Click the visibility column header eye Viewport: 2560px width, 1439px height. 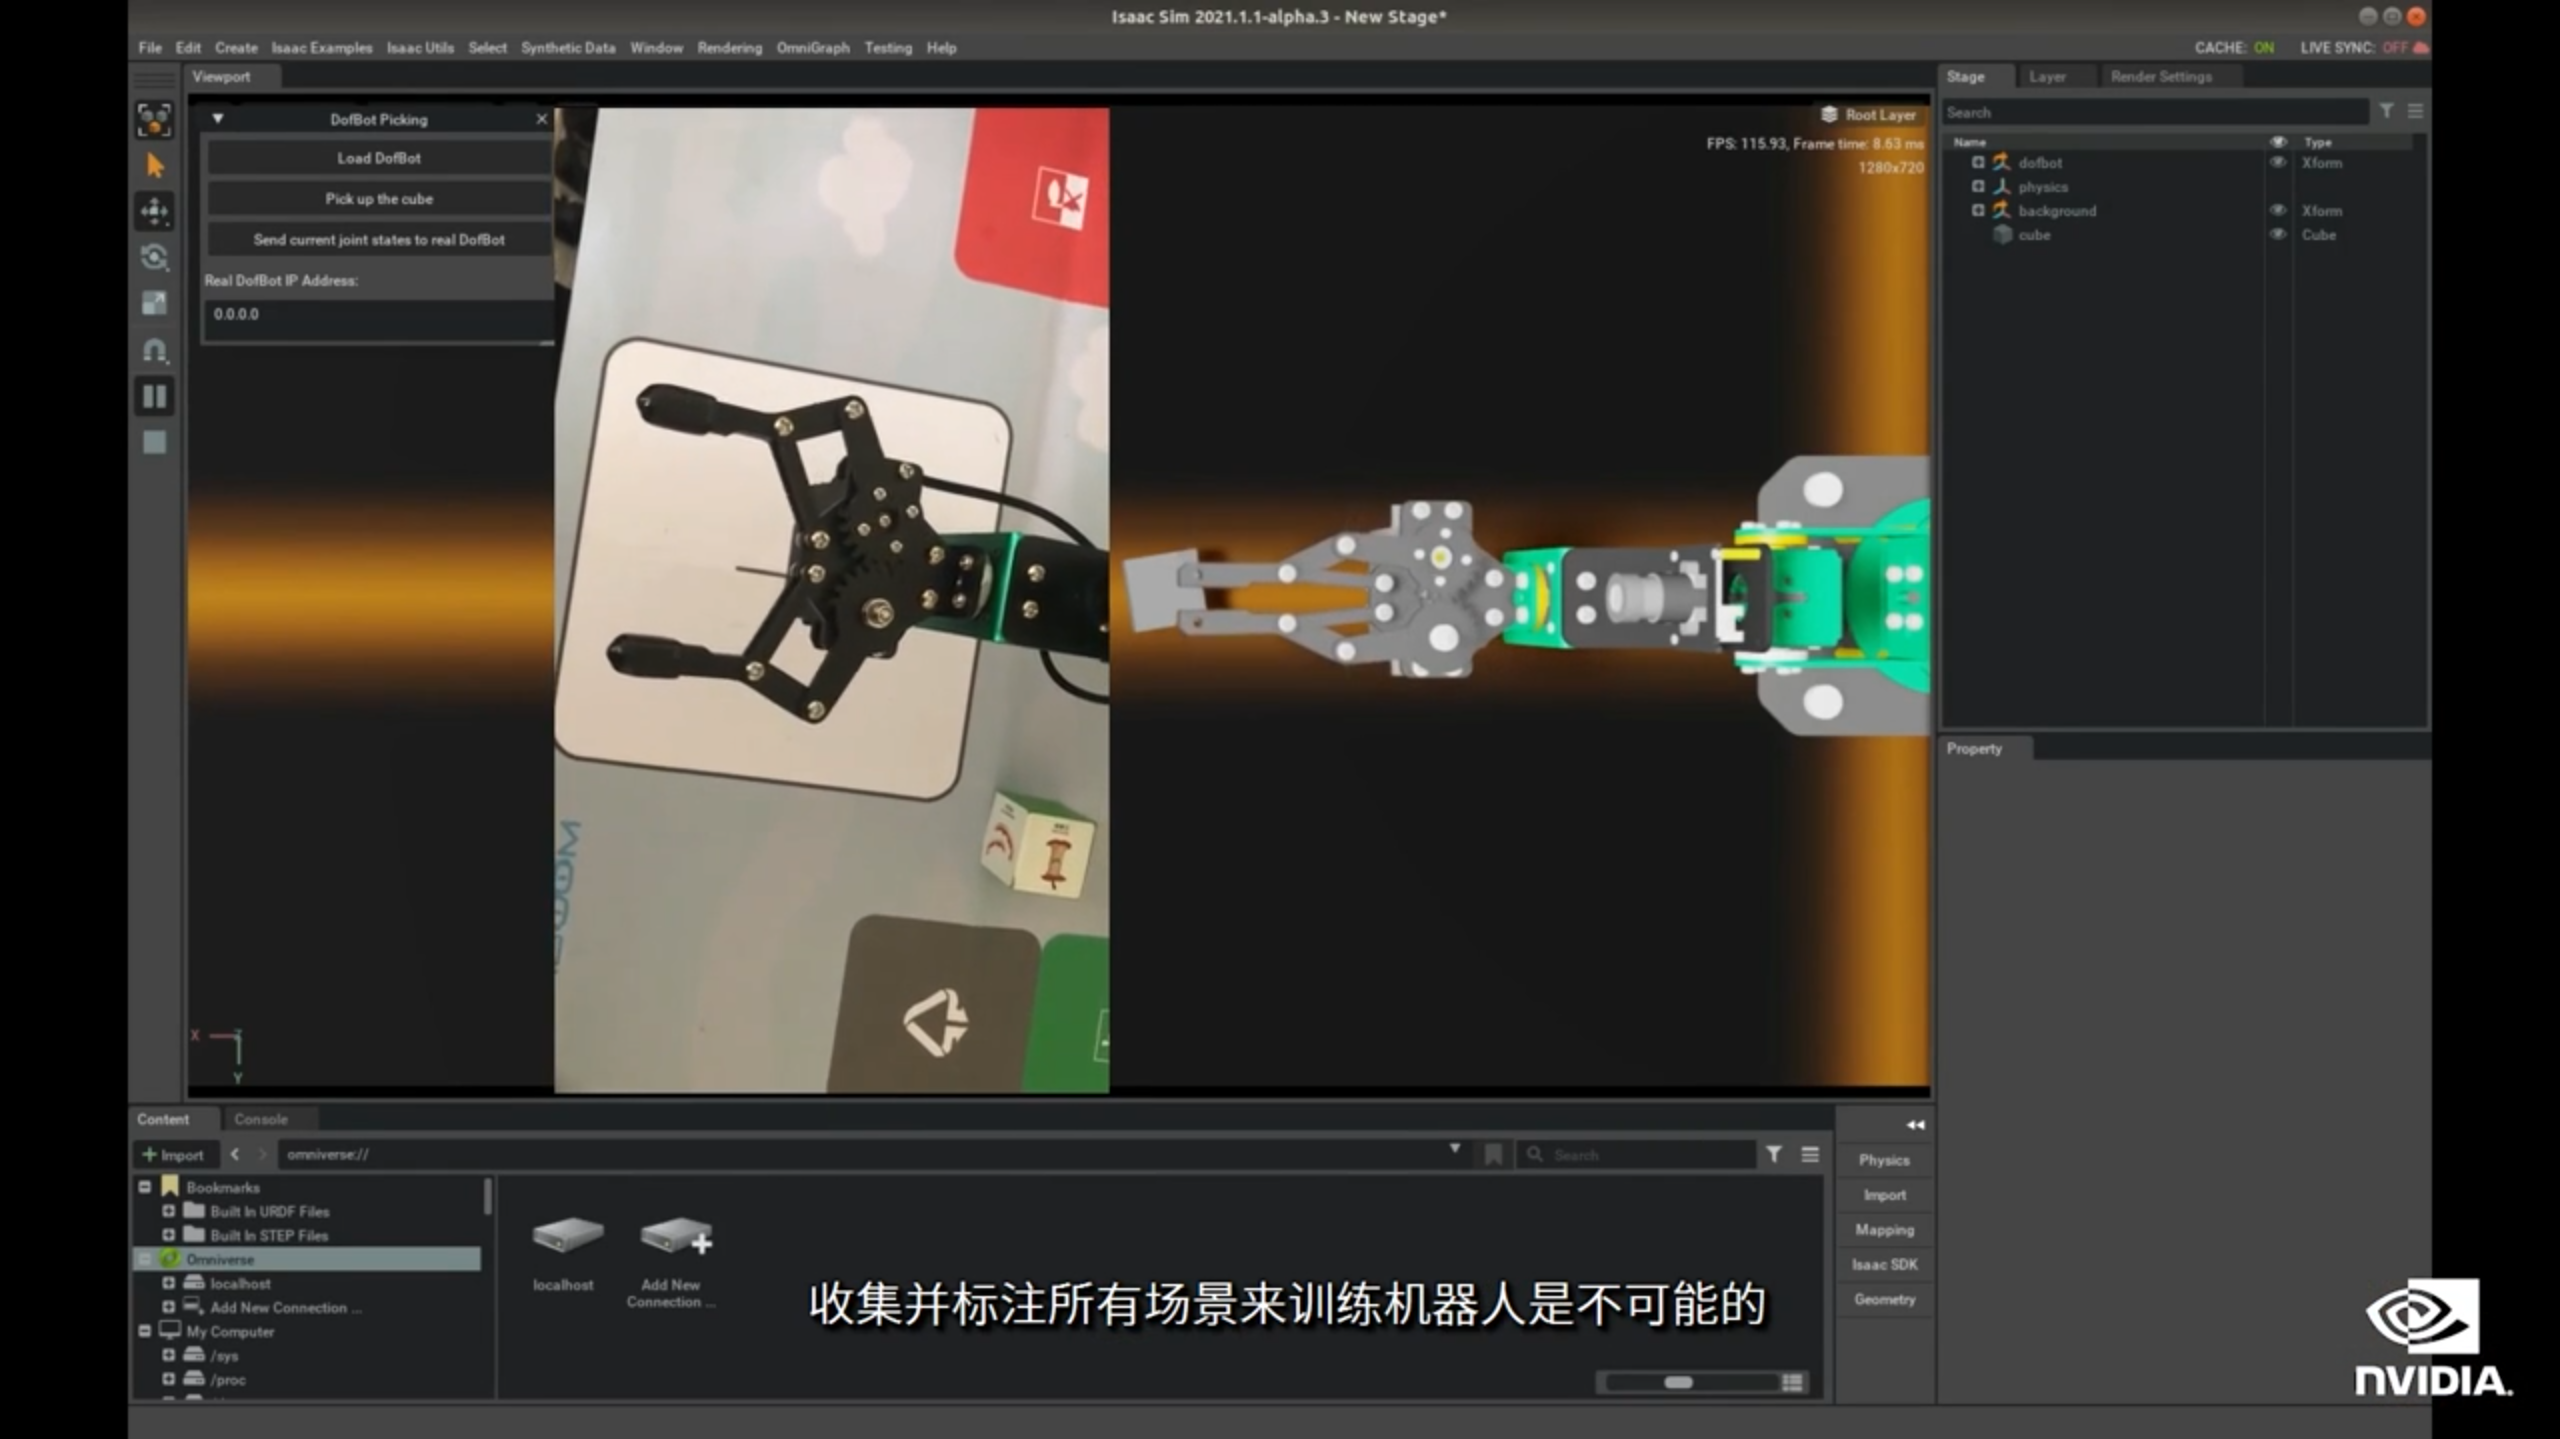pyautogui.click(x=2278, y=142)
